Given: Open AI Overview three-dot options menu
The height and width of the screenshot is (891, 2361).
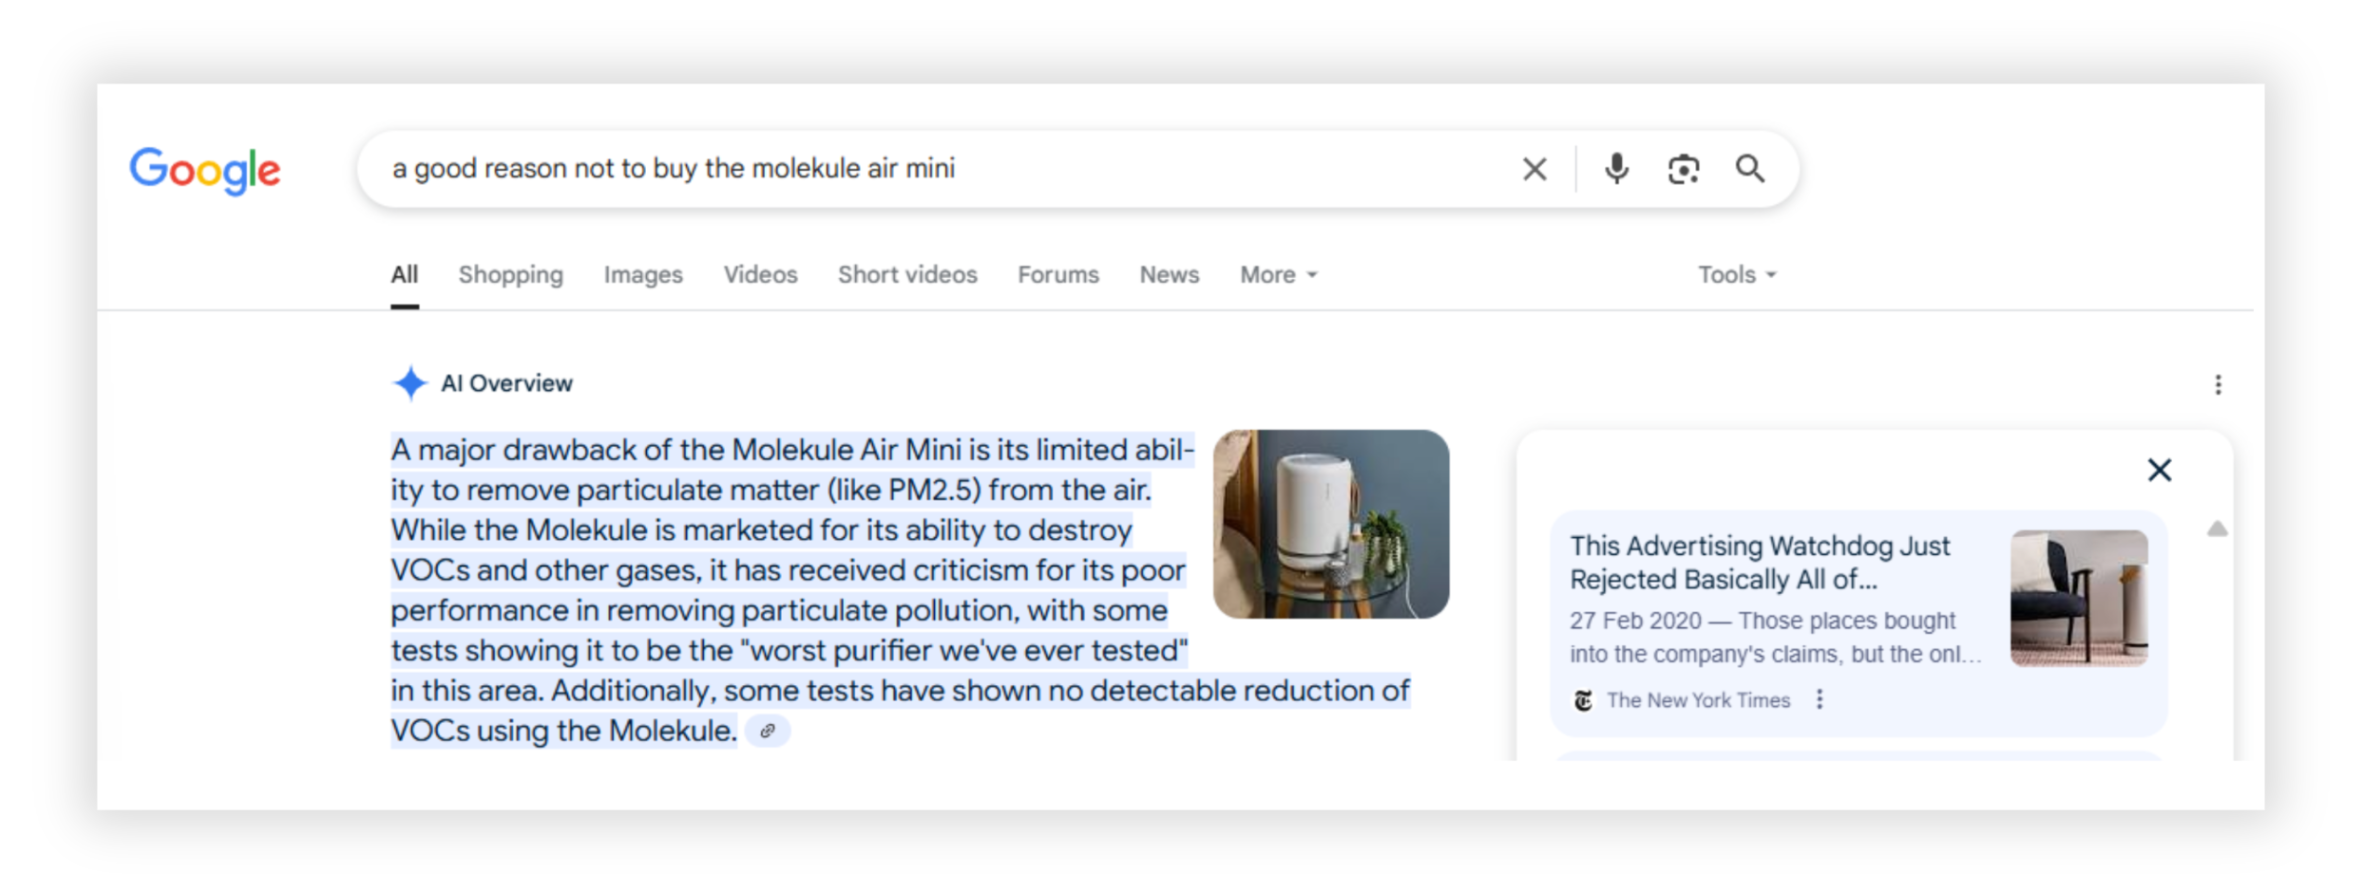Looking at the screenshot, I should click(x=2218, y=385).
